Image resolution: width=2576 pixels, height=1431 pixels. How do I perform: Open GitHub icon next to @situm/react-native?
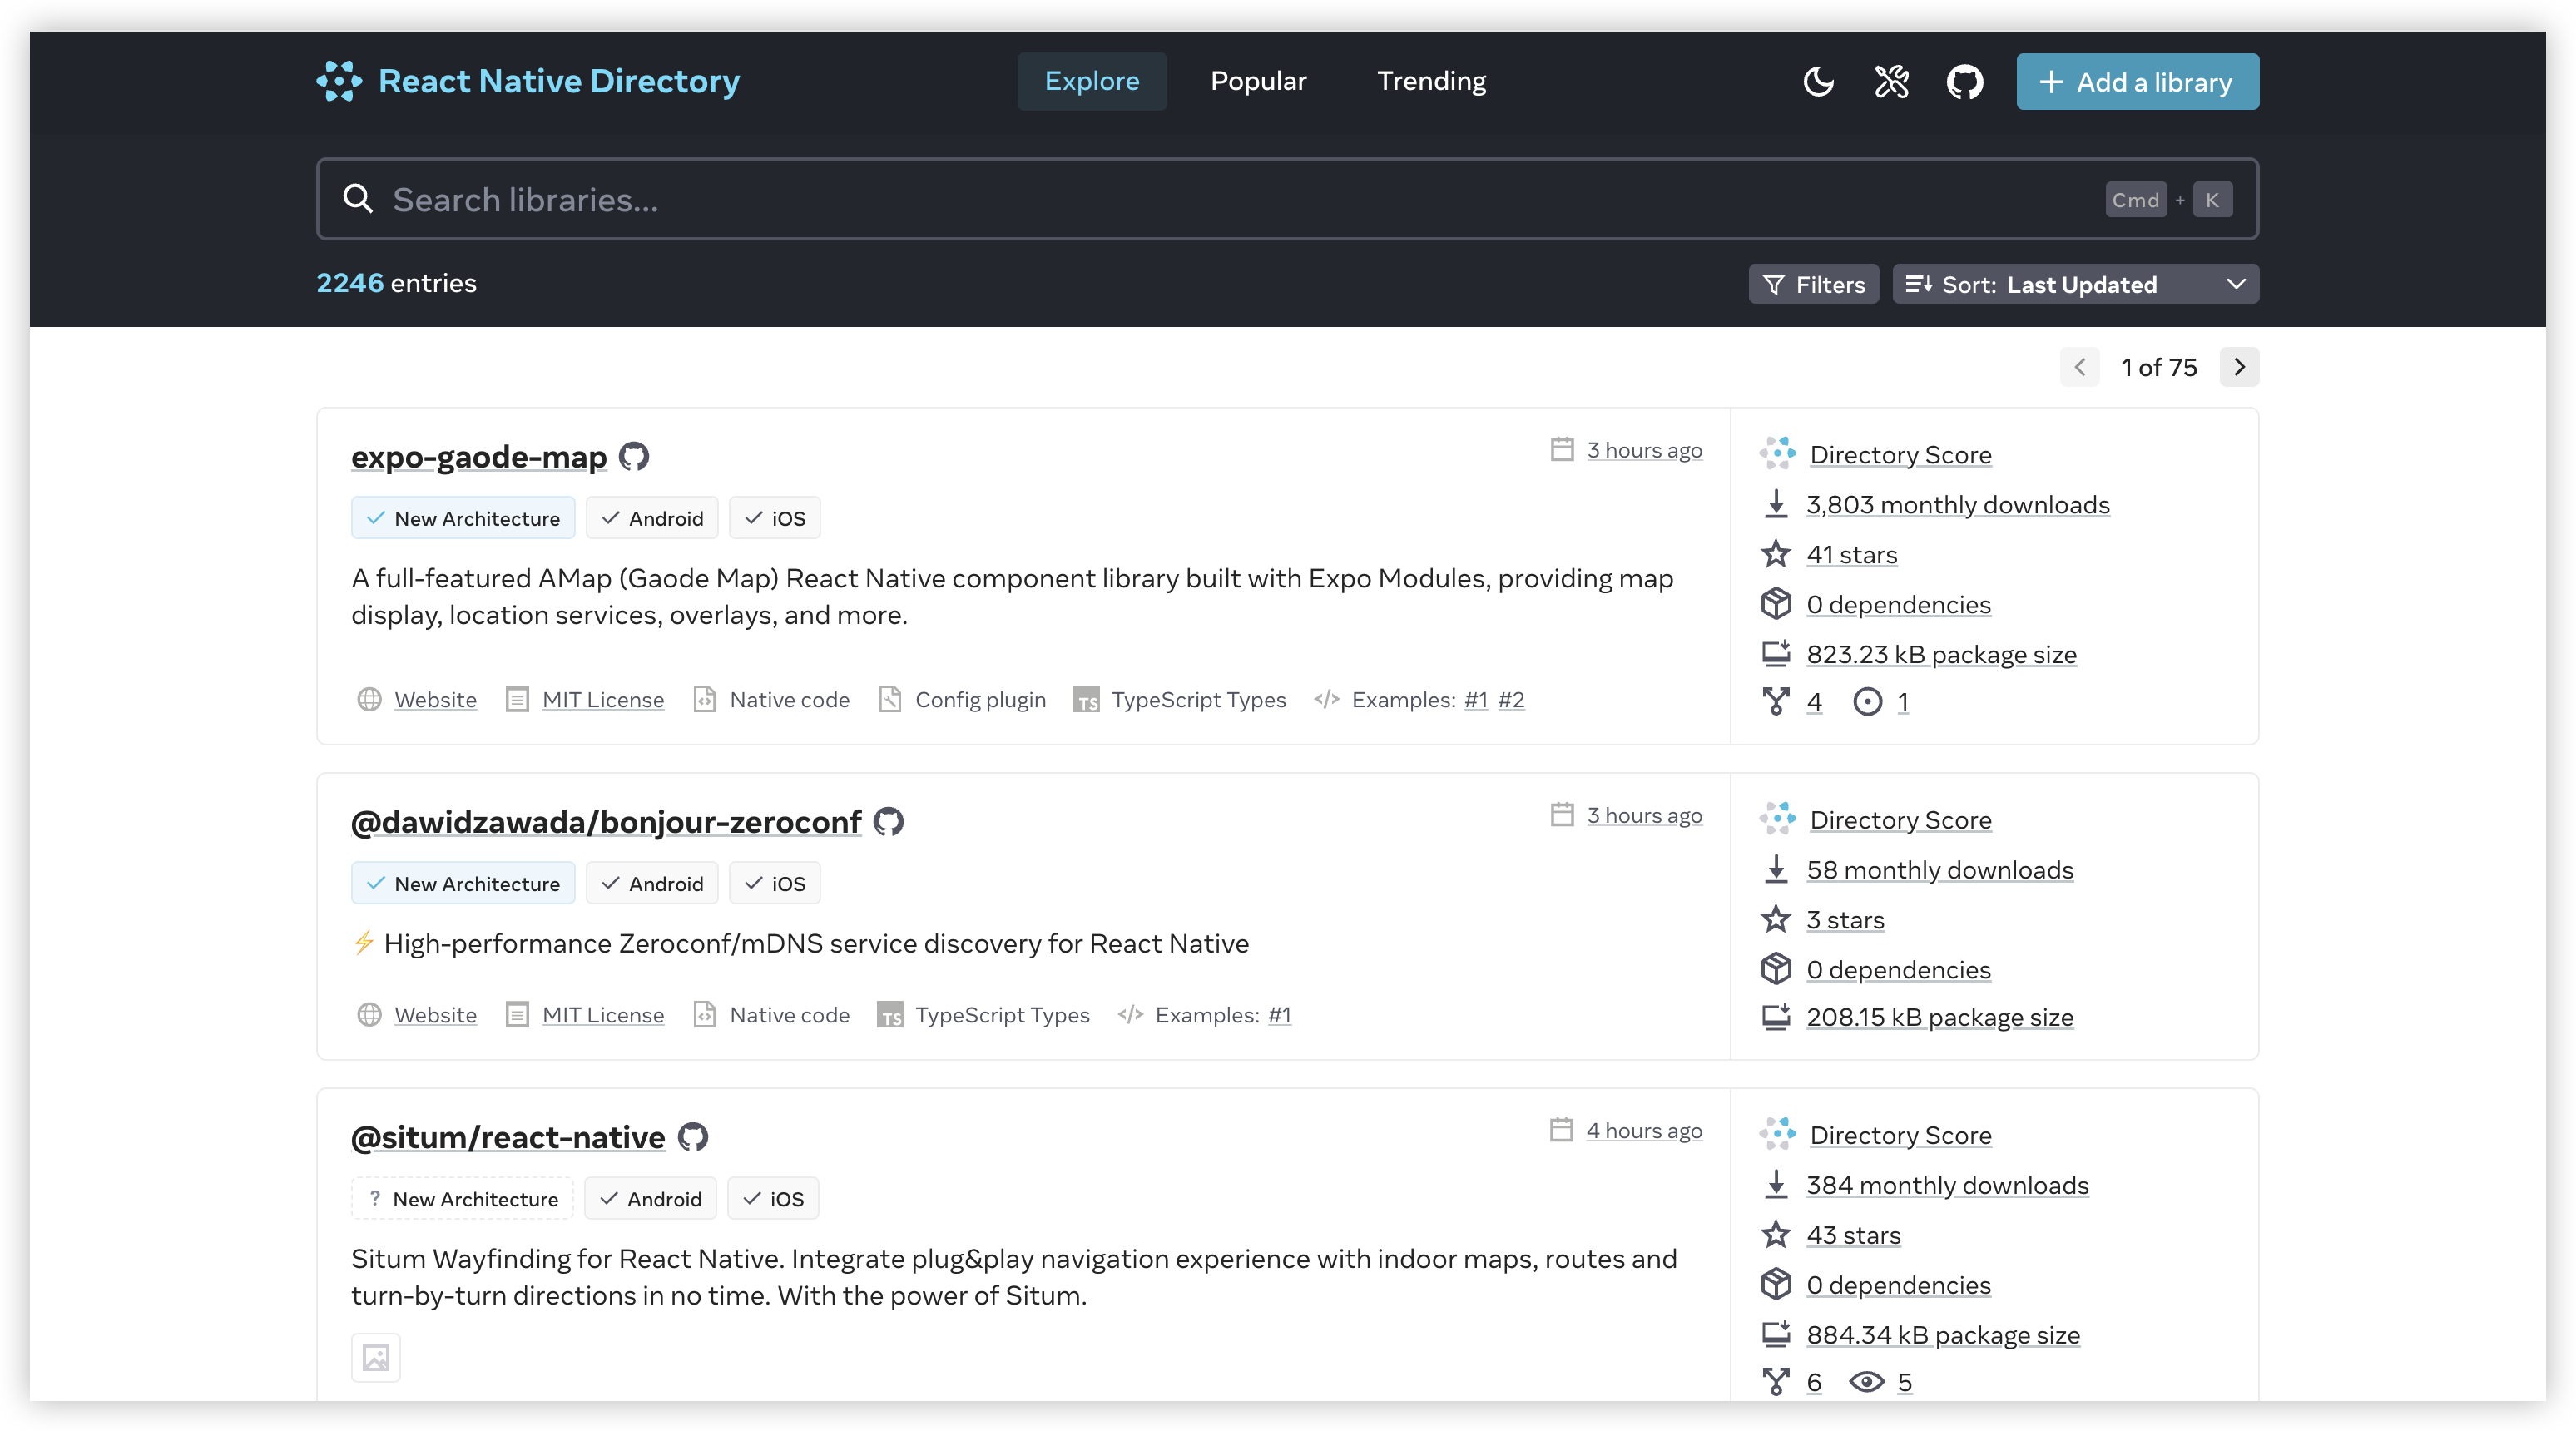coord(693,1137)
